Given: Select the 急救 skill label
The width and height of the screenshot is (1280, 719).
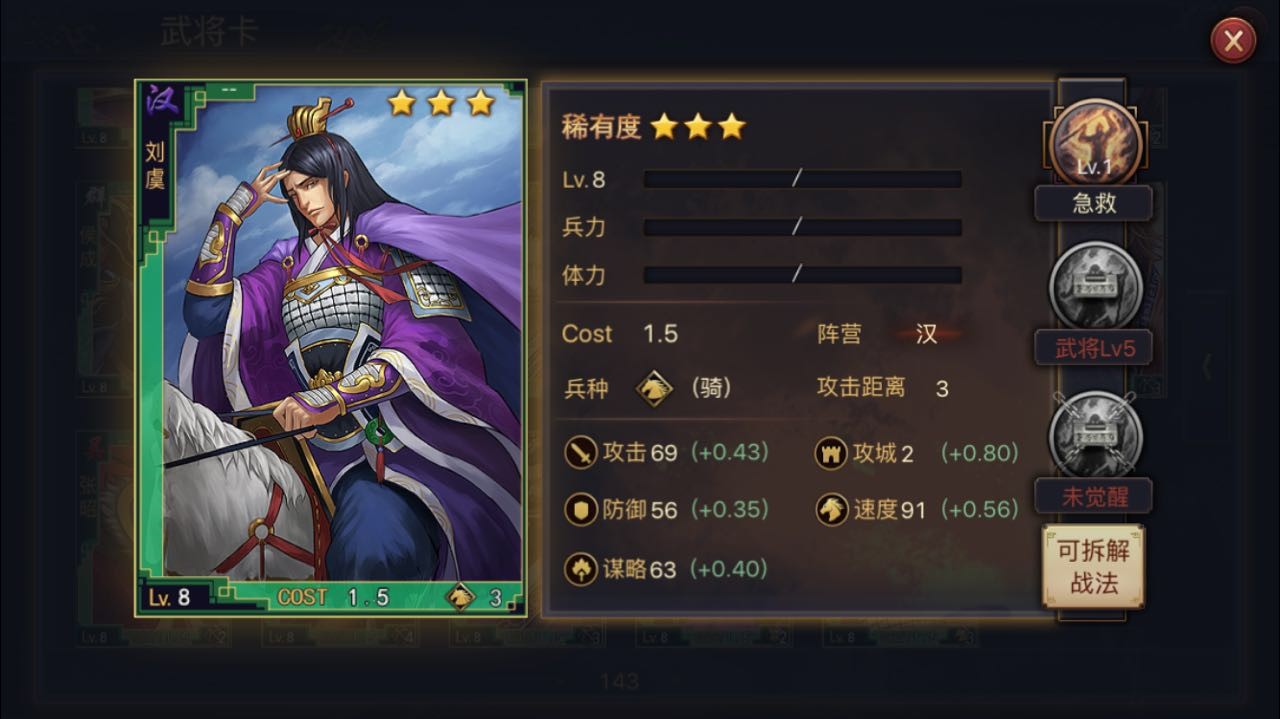Looking at the screenshot, I should pos(1093,203).
